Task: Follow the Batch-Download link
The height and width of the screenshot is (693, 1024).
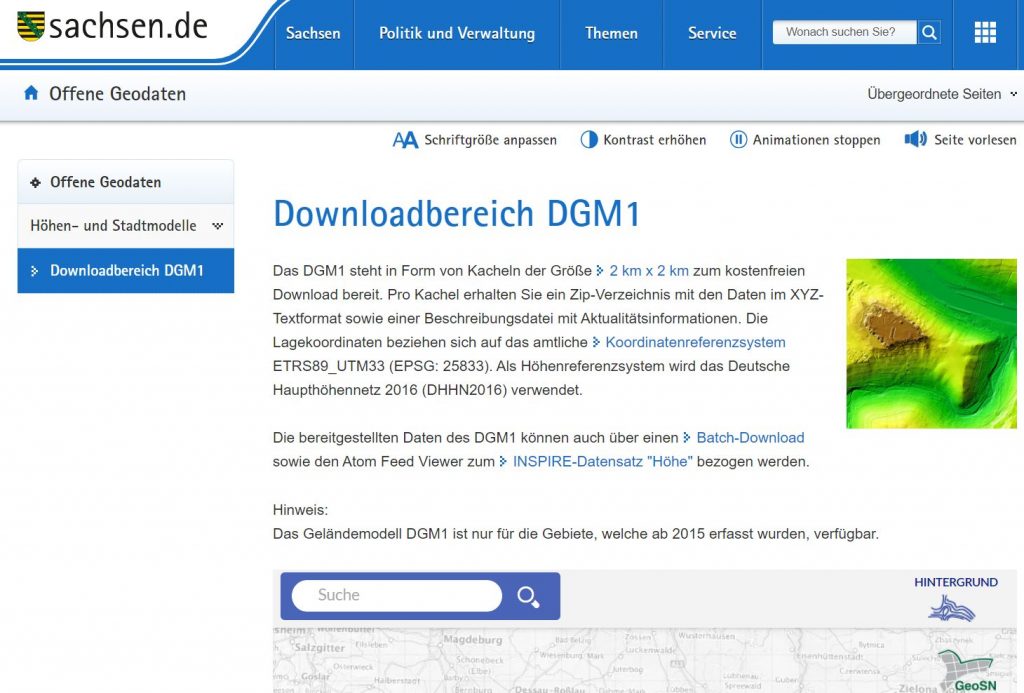Action: (750, 438)
